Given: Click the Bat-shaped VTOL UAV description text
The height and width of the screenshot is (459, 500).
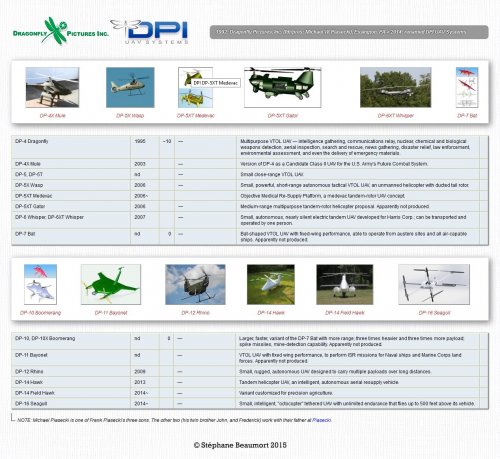Looking at the screenshot, I should point(353,237).
